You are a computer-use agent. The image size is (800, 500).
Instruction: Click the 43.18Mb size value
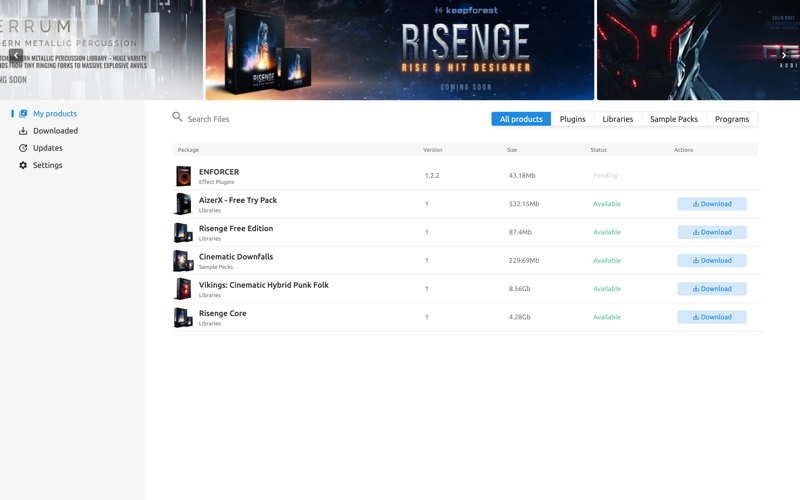coord(522,176)
